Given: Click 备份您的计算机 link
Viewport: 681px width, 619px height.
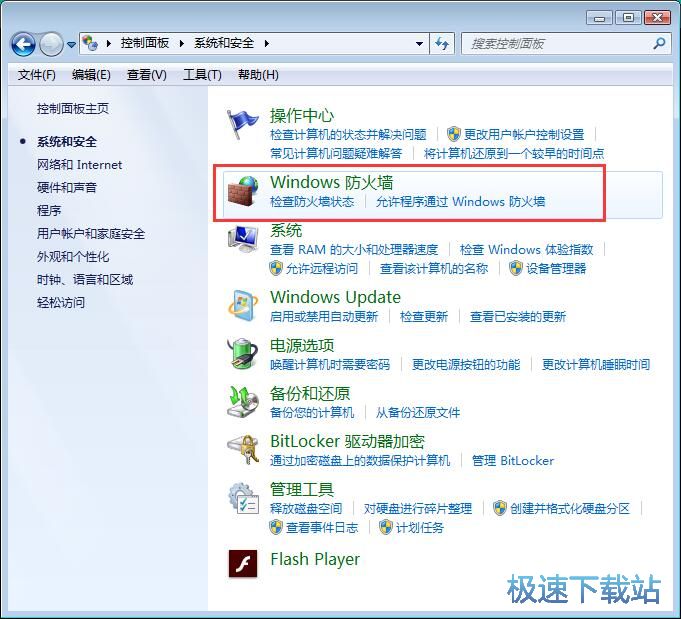Looking at the screenshot, I should [312, 412].
